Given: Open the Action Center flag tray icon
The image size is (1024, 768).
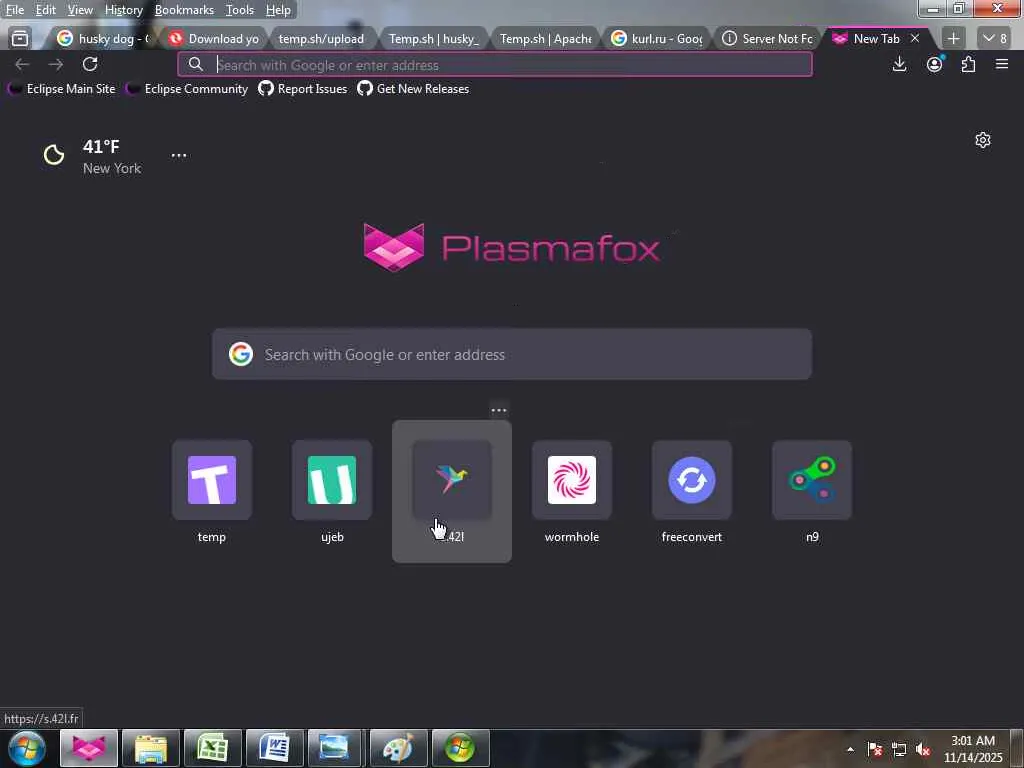Looking at the screenshot, I should (875, 750).
